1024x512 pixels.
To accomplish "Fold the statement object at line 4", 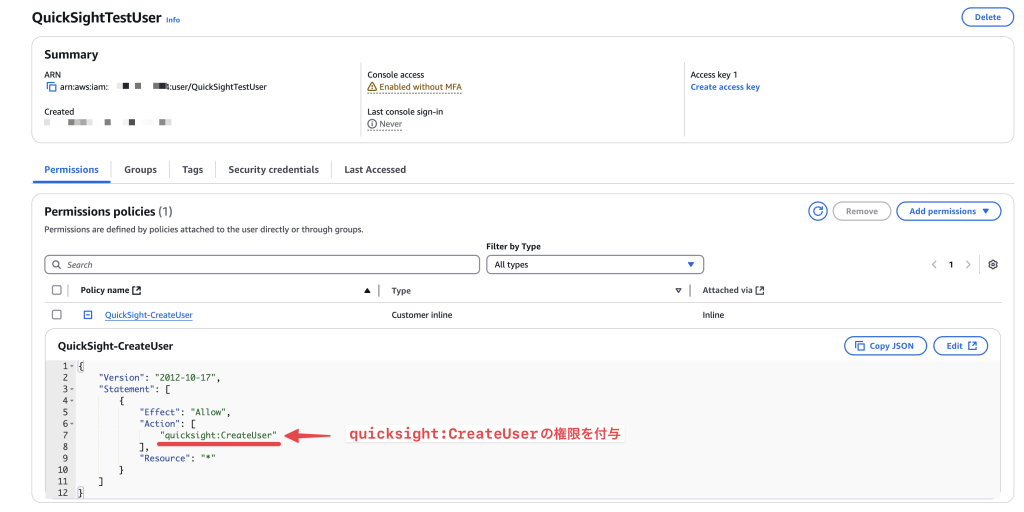I will pos(72,401).
